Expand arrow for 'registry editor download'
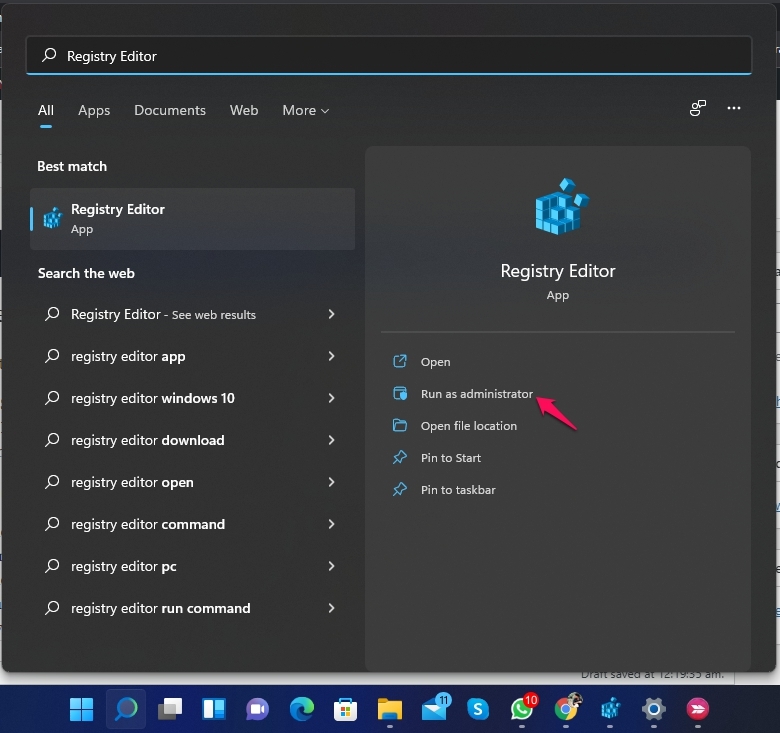This screenshot has width=780, height=733. 331,440
